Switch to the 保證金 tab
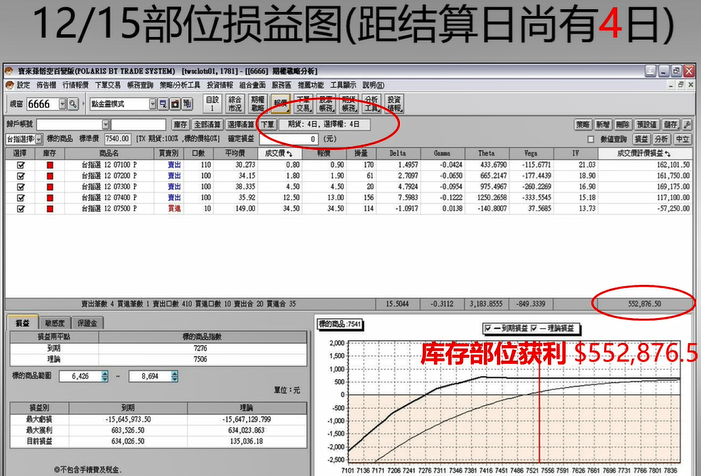Screen dimensions: 701x476 [x=87, y=323]
